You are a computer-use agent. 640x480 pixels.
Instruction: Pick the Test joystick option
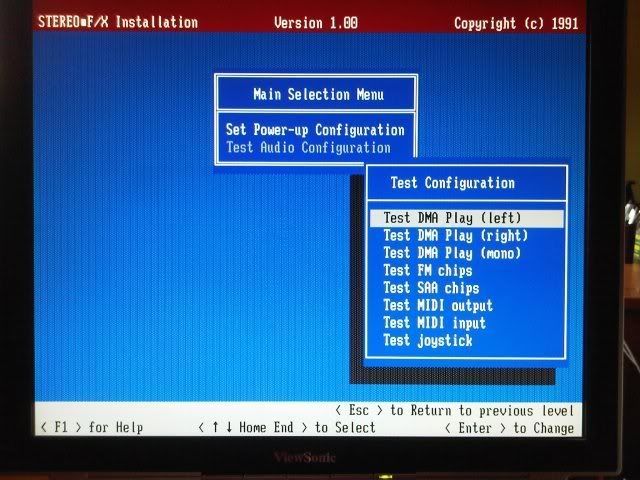(x=428, y=340)
